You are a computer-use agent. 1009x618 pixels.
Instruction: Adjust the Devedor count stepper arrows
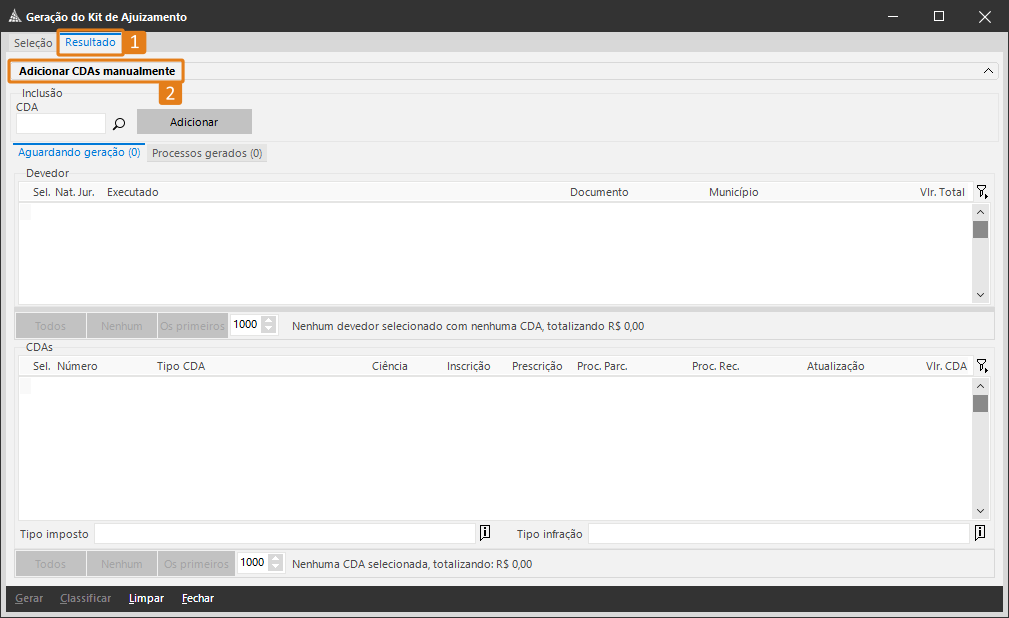click(269, 325)
